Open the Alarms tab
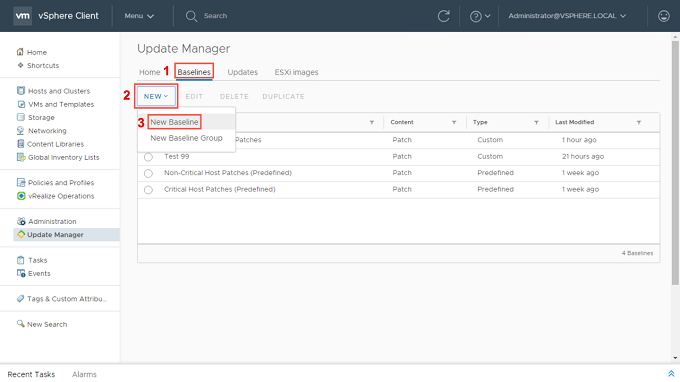This screenshot has height=382, width=680. click(x=84, y=374)
